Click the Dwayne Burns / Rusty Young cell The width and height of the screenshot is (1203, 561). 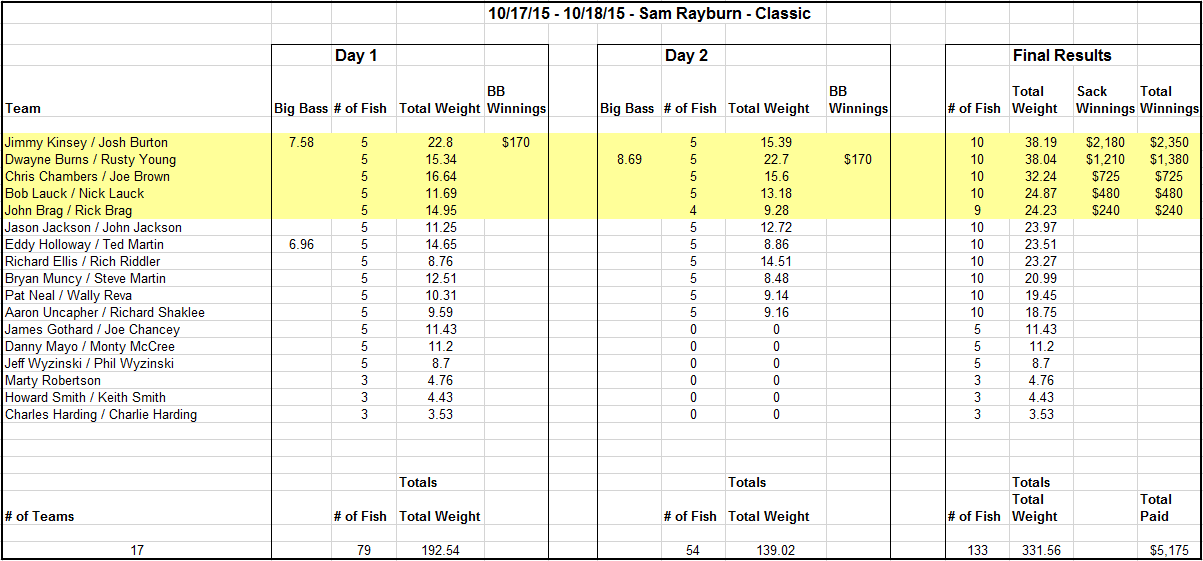click(x=136, y=160)
